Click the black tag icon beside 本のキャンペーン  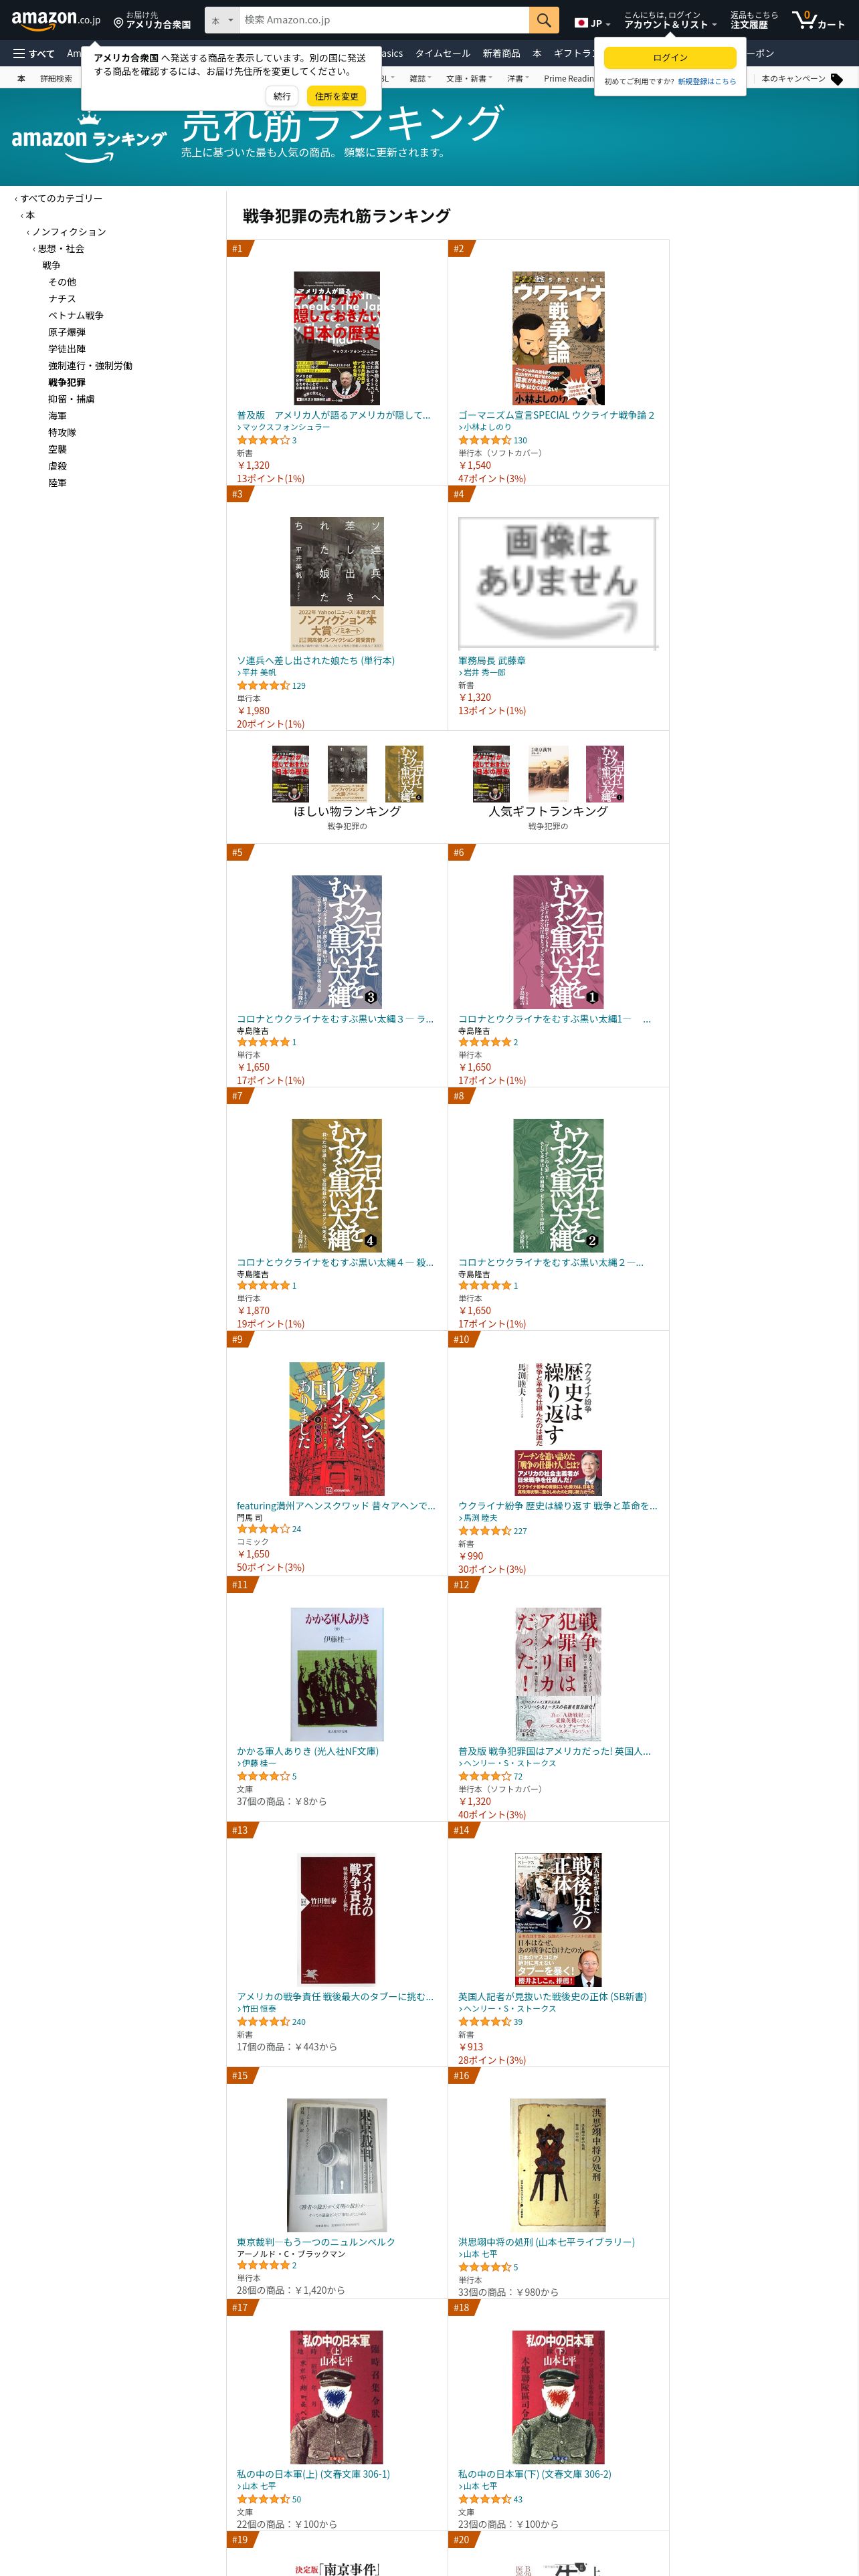click(x=837, y=79)
